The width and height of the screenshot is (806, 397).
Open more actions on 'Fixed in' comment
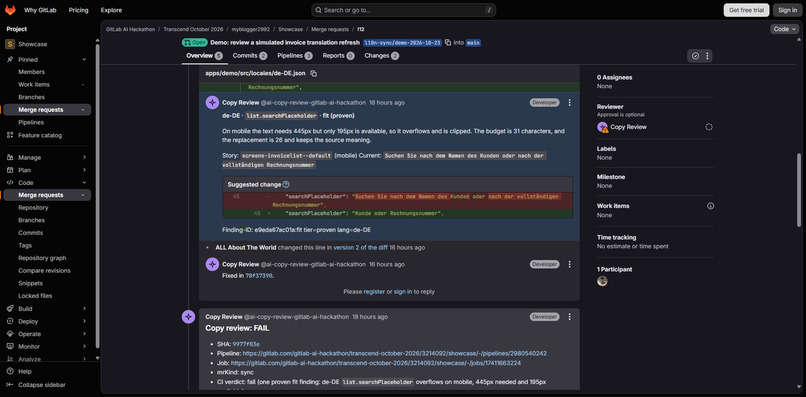[569, 264]
